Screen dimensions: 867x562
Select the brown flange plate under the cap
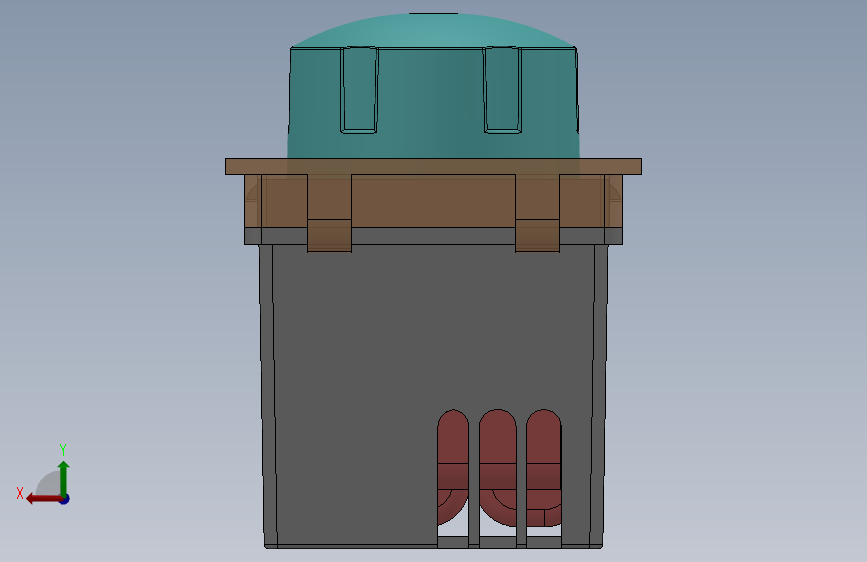433,166
